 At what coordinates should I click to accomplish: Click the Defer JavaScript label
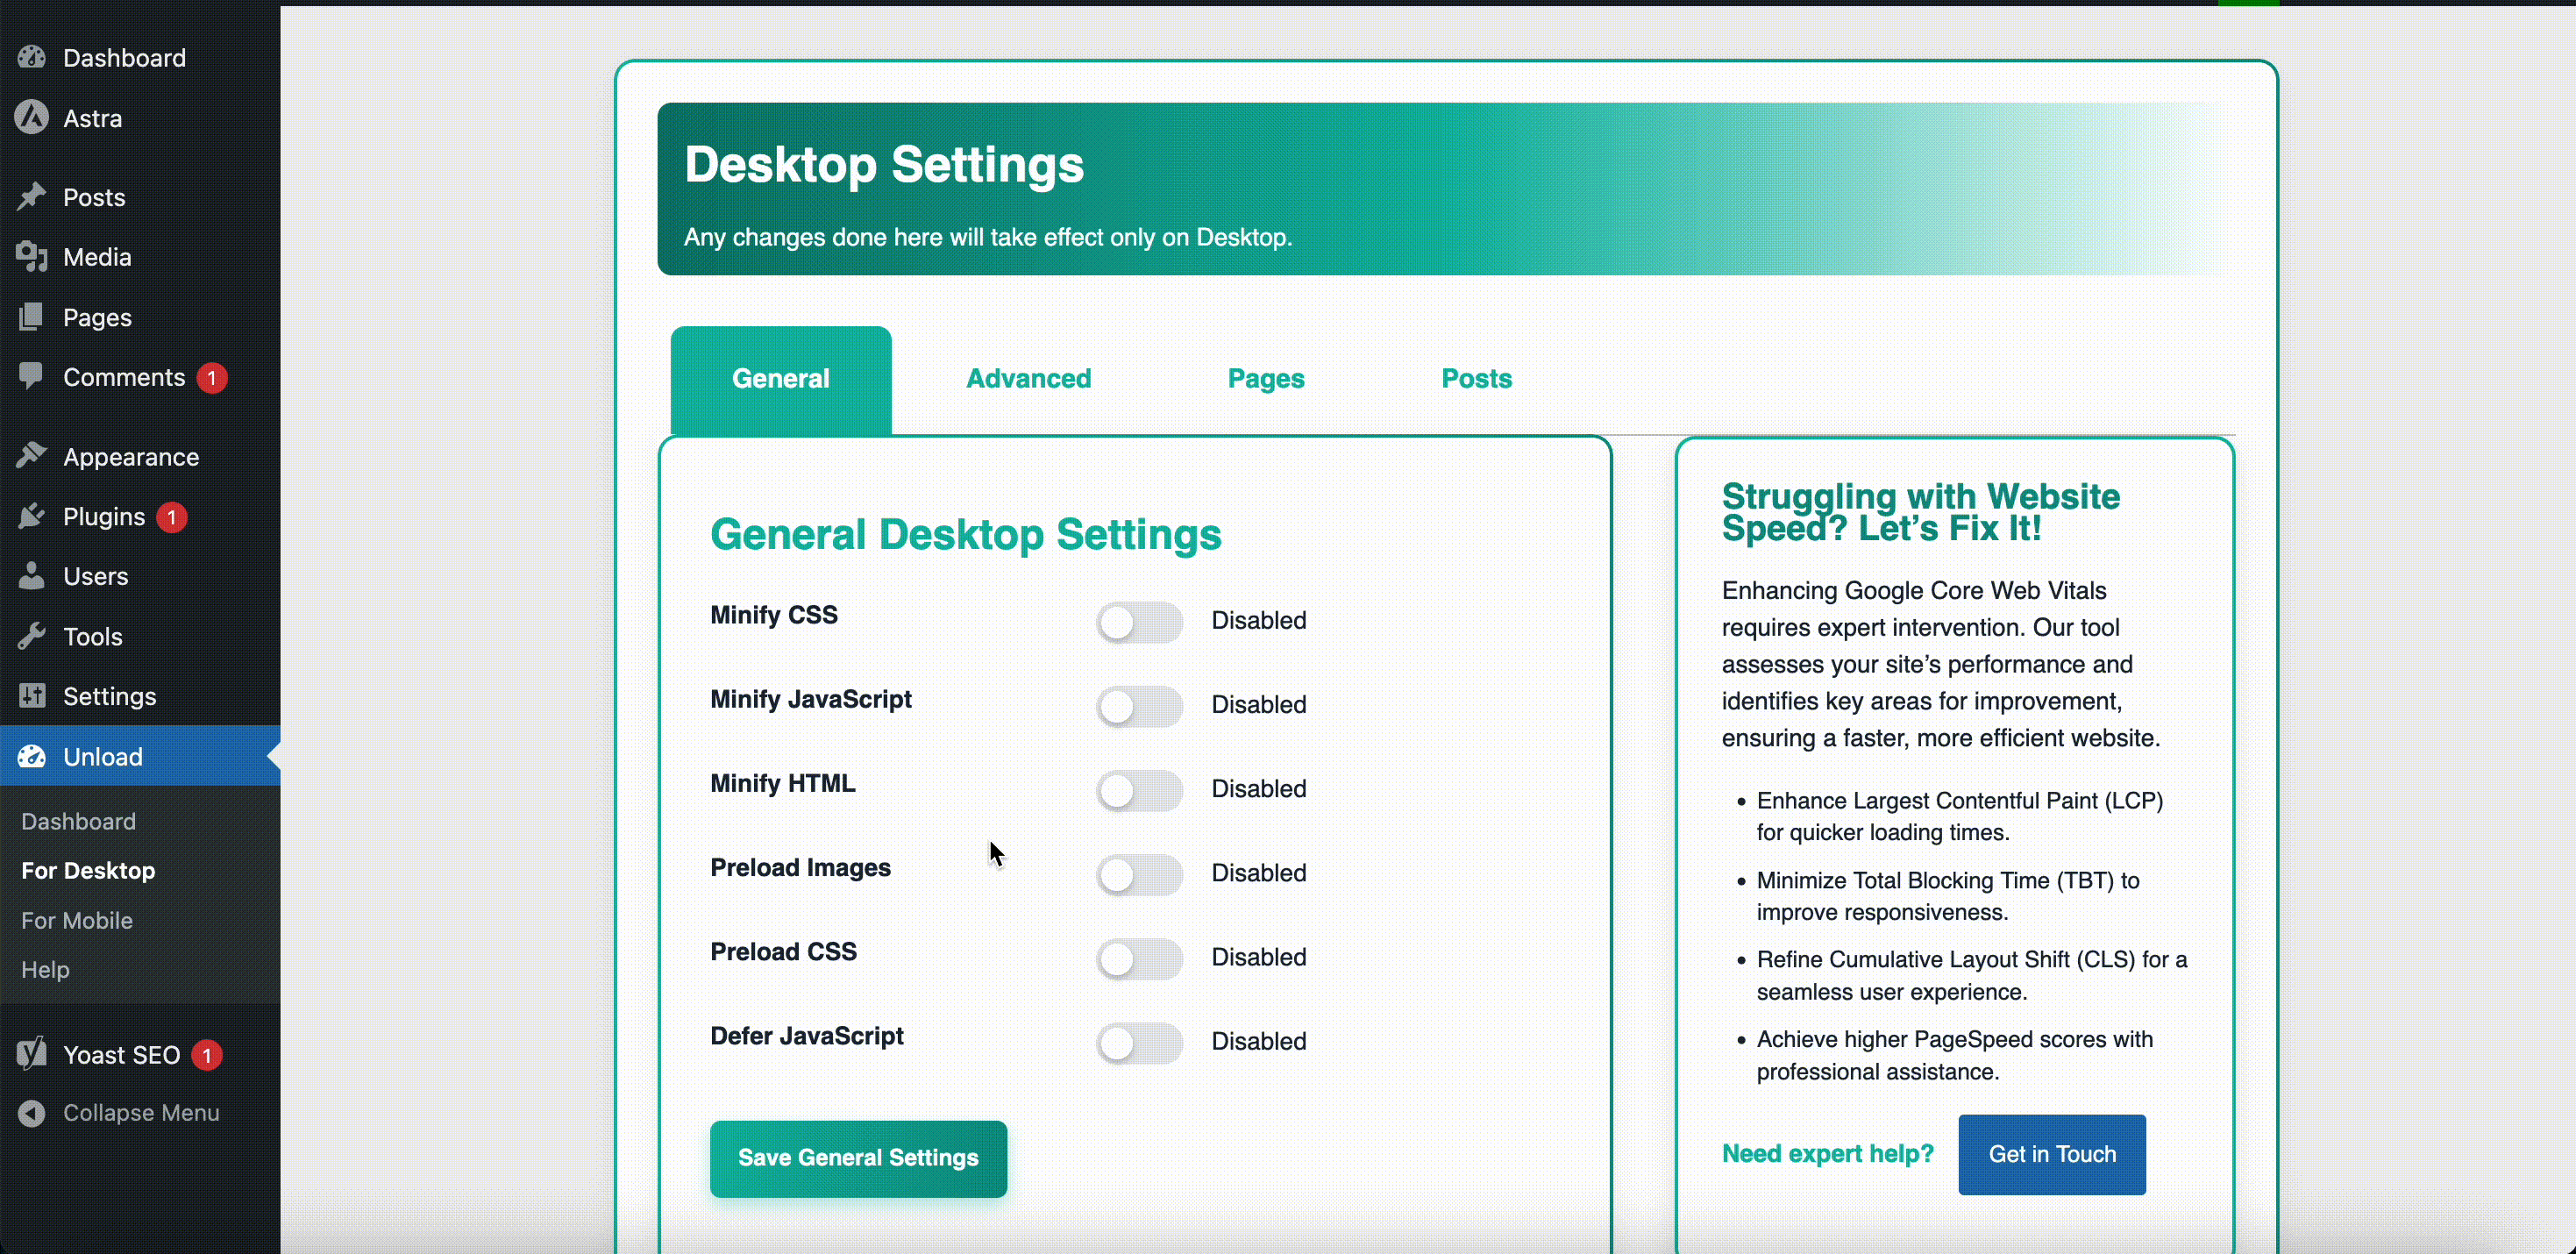tap(807, 1036)
